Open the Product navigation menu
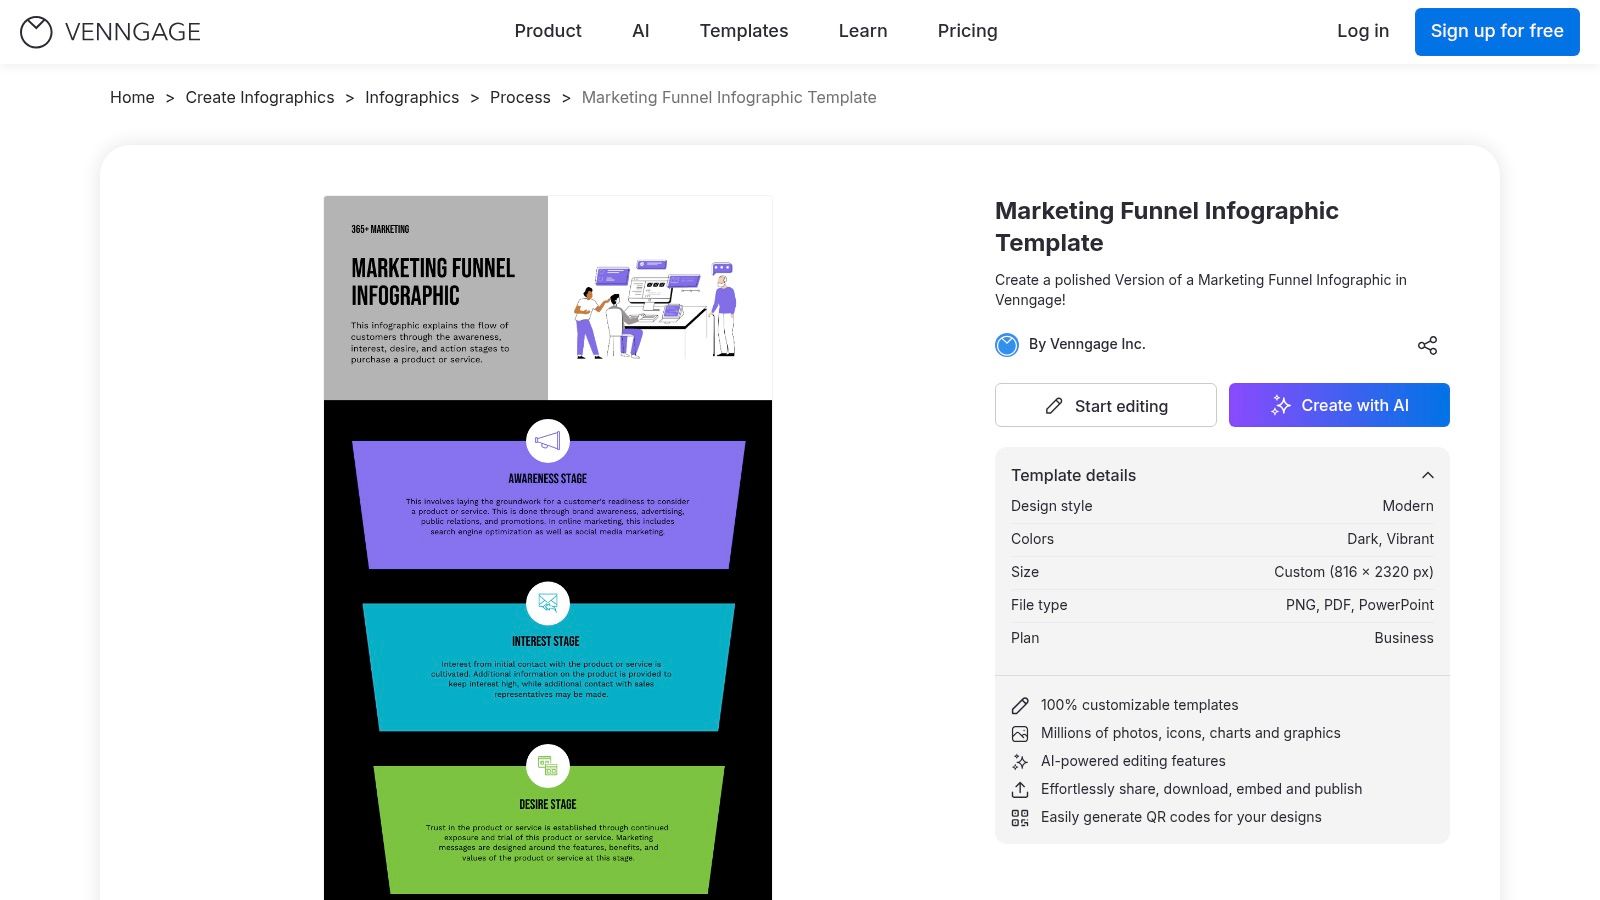This screenshot has height=900, width=1600. pos(547,31)
